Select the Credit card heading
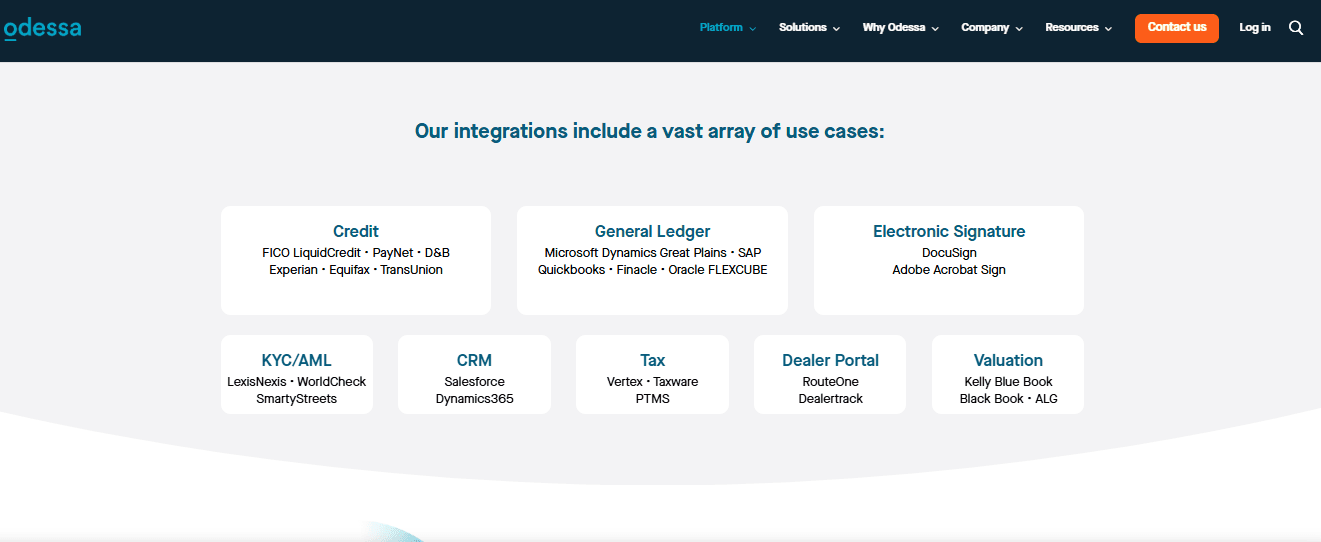Viewport: 1321px width, 542px height. [x=356, y=231]
